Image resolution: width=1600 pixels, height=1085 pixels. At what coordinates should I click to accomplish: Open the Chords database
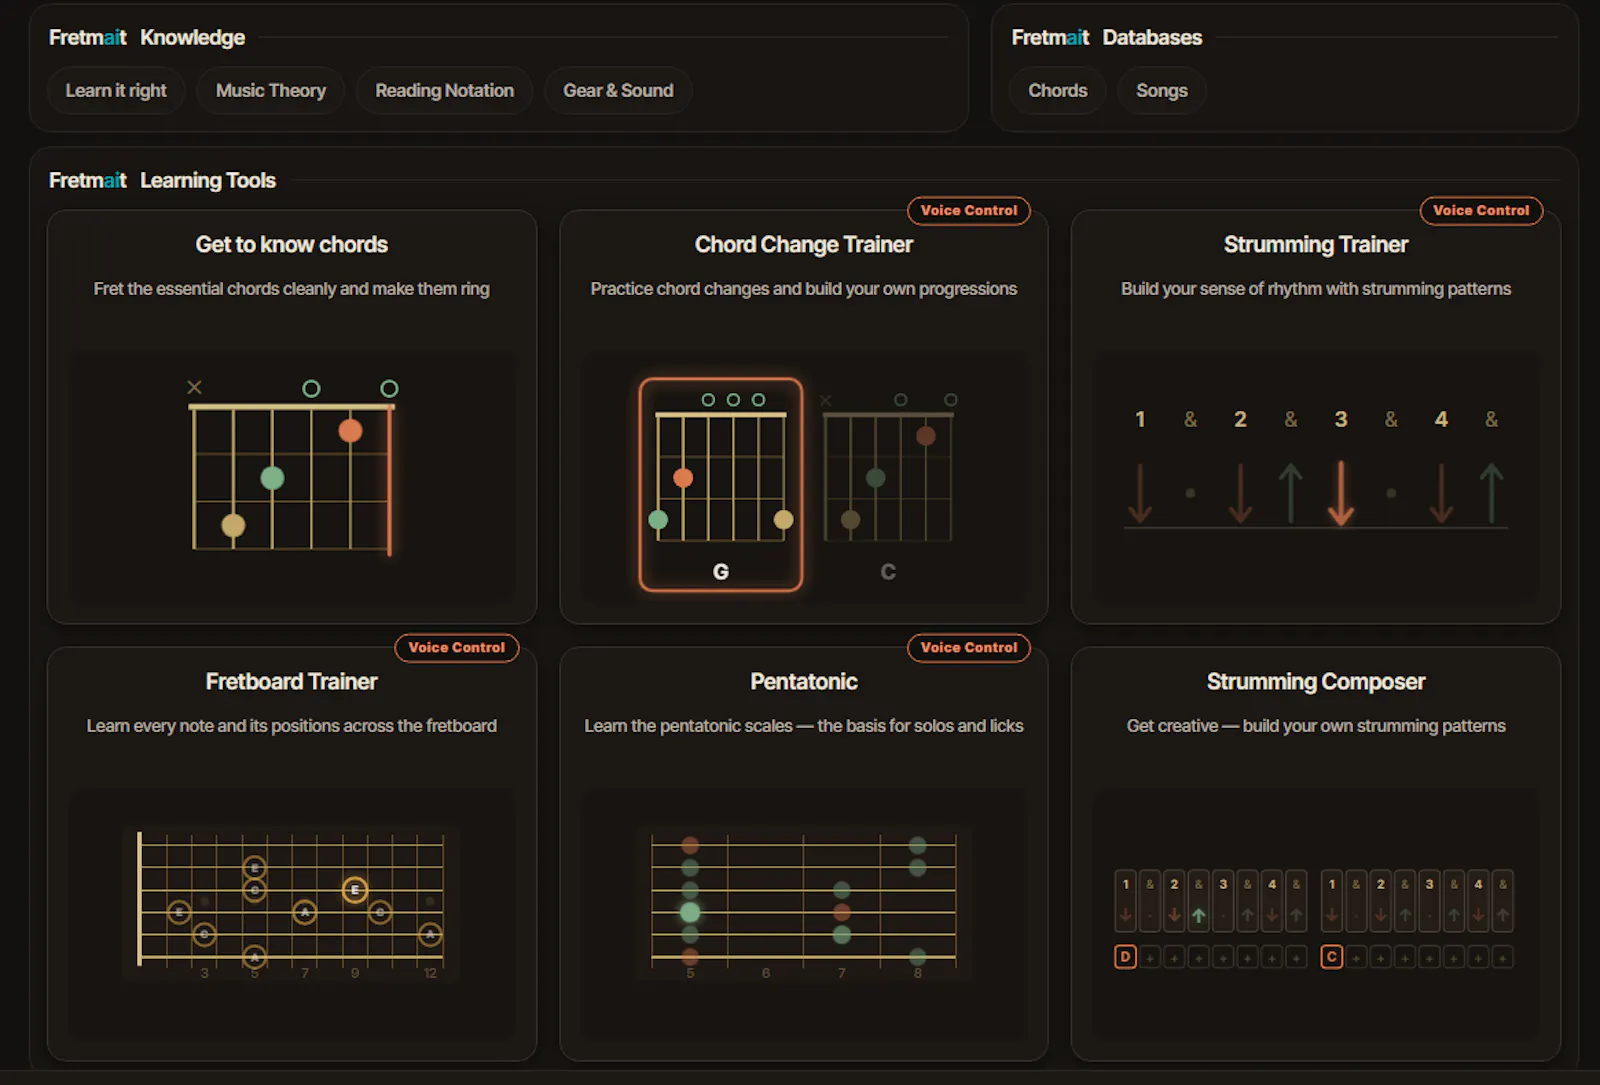tap(1057, 91)
